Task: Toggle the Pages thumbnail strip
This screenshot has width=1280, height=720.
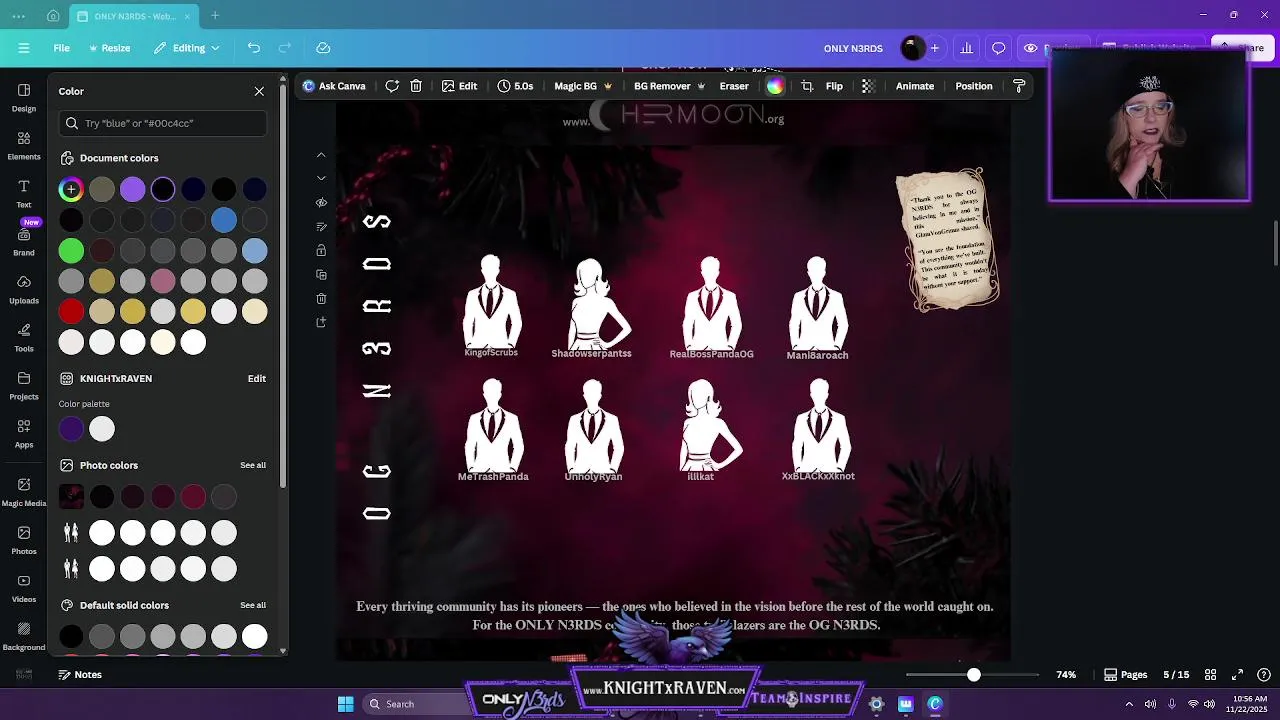Action: point(1125,675)
